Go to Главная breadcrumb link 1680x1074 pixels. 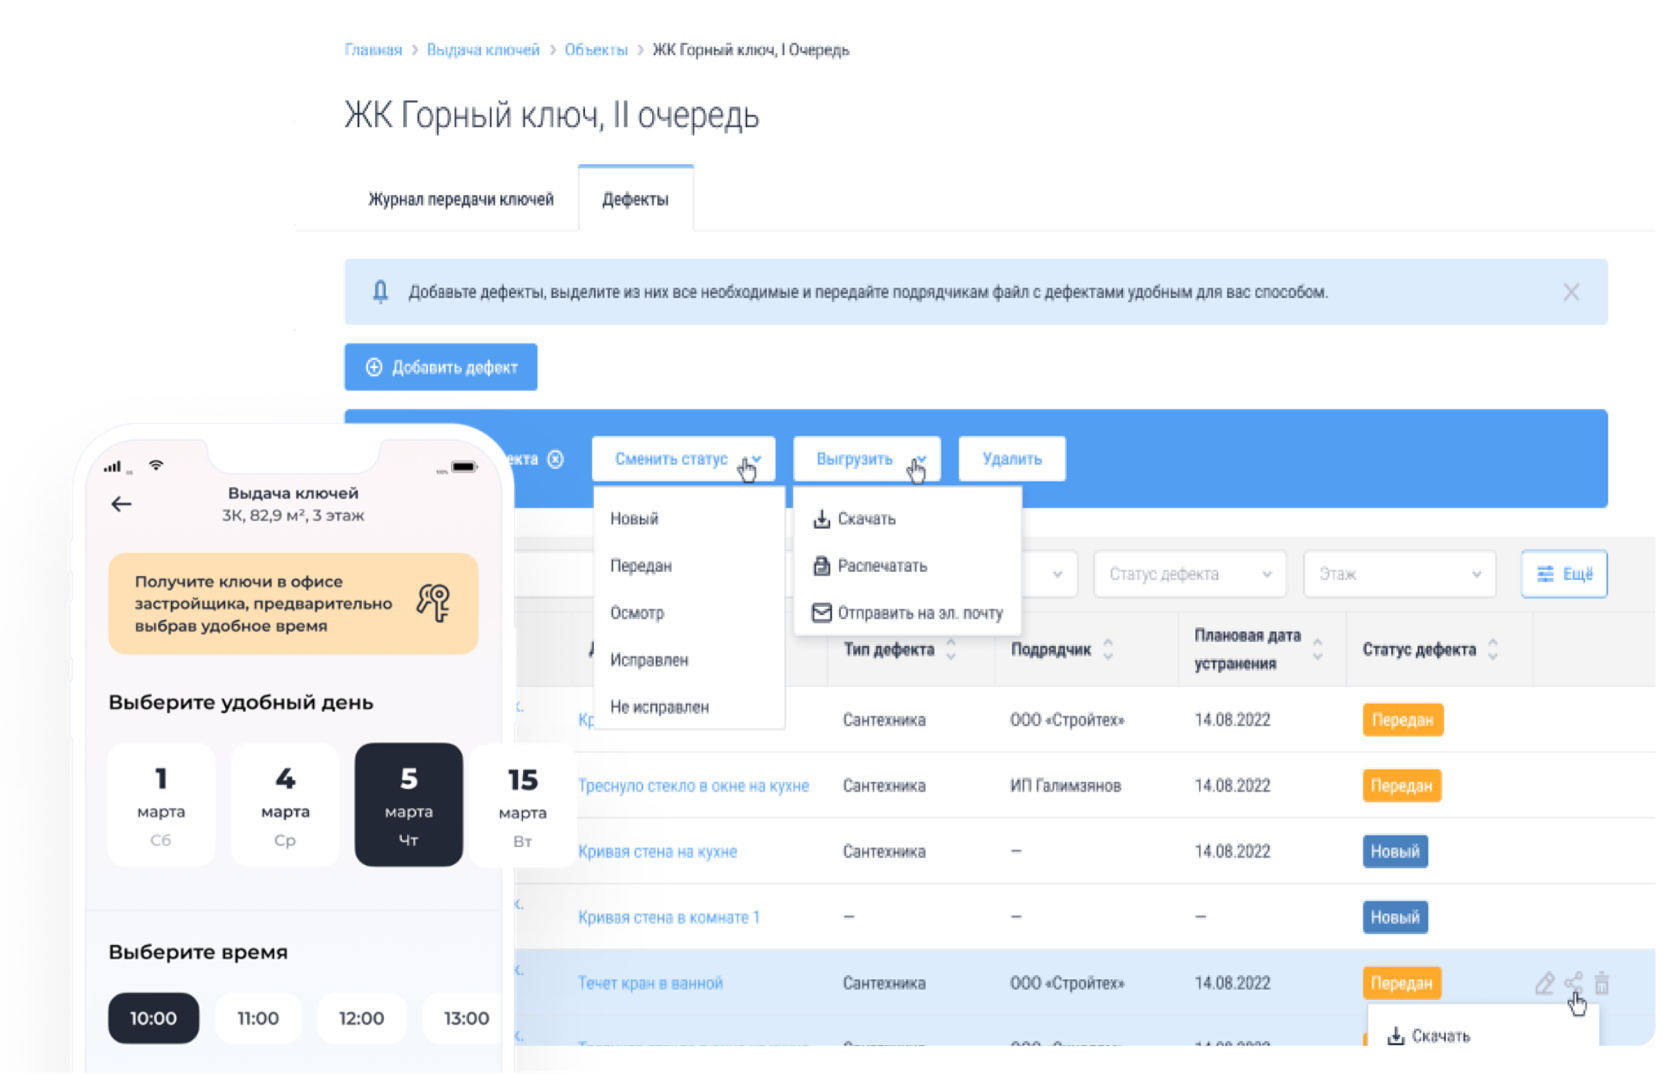click(x=373, y=49)
